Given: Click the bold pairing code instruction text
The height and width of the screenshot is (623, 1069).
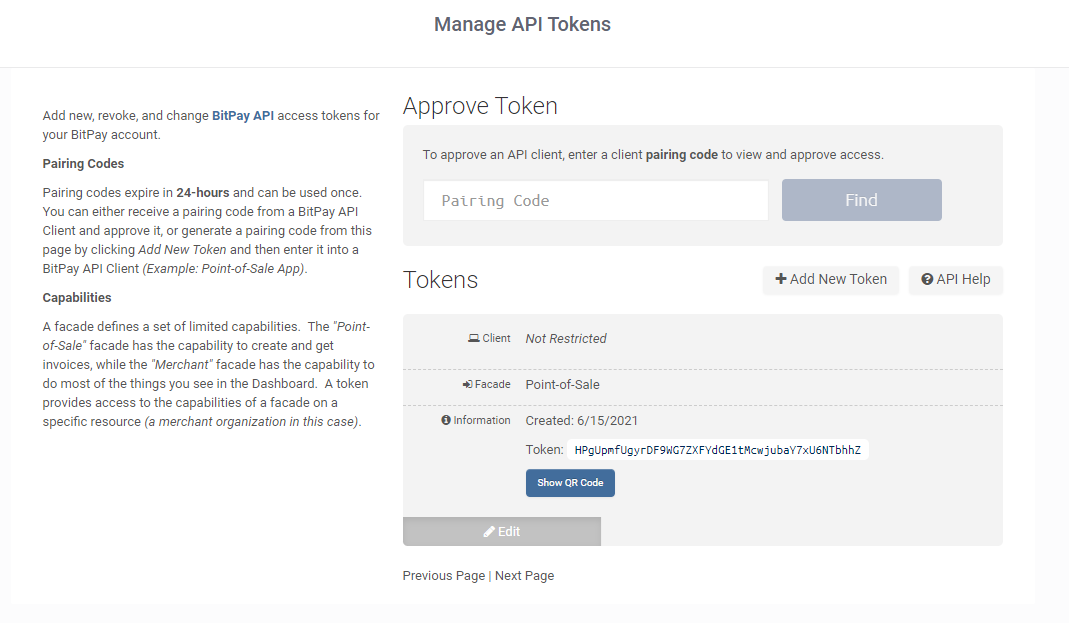Looking at the screenshot, I should tap(682, 155).
